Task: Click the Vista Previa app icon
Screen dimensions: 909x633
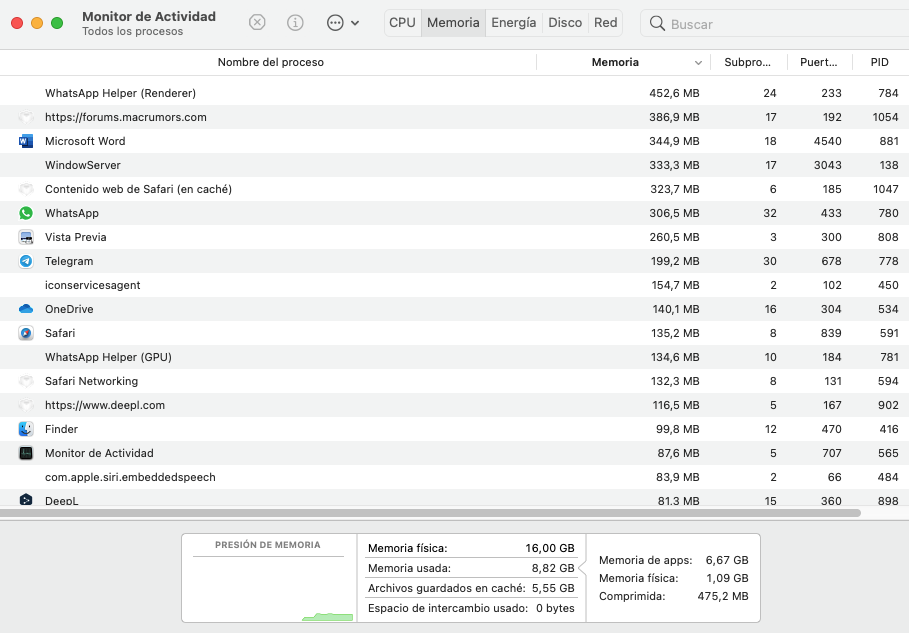Action: (x=26, y=237)
